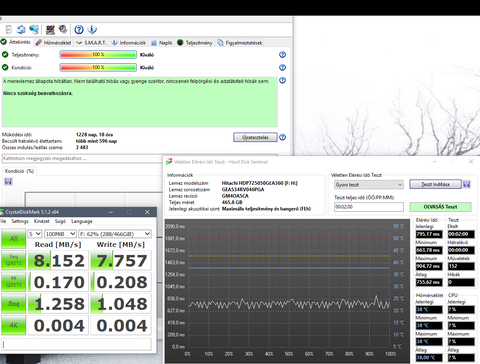Click the report document icon in Hard Disk Sentinel toolbar
480x364 pixels.
pos(9,30)
